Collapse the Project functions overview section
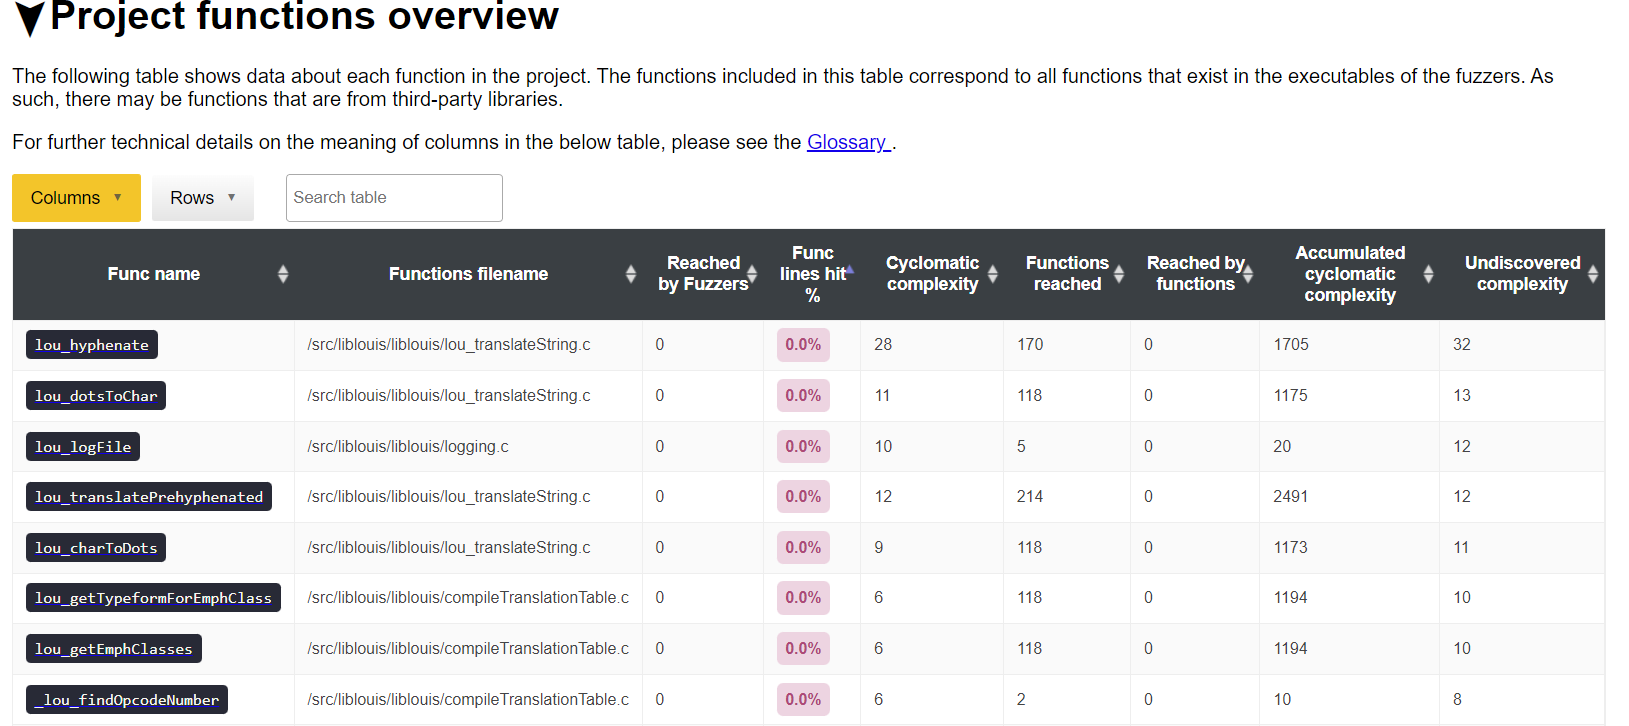This screenshot has height=726, width=1629. tap(31, 17)
